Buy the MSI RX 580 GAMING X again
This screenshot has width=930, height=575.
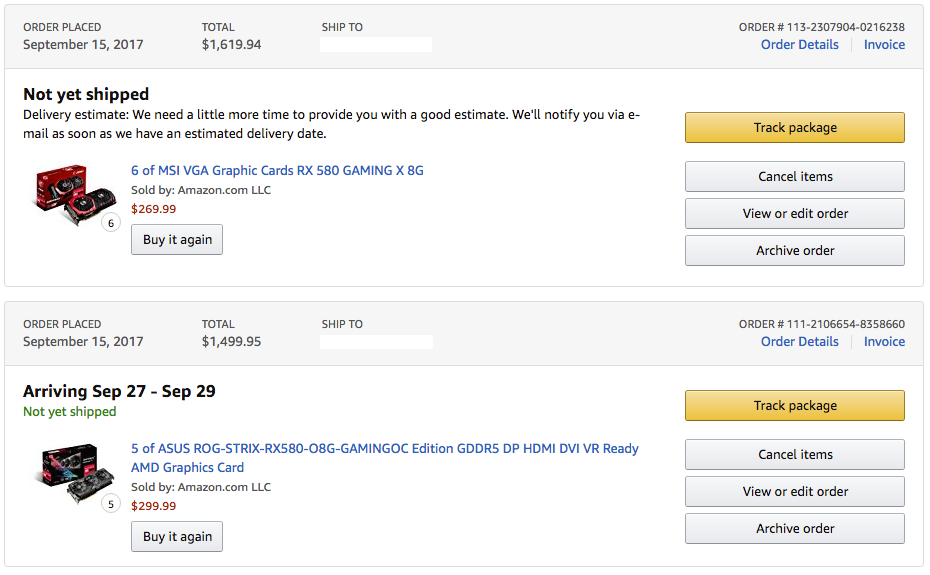(x=177, y=240)
